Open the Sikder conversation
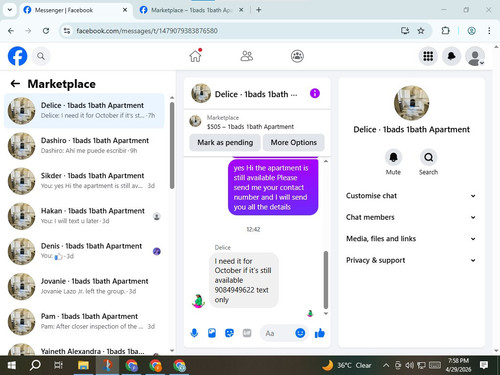The height and width of the screenshot is (375, 500). [84, 181]
